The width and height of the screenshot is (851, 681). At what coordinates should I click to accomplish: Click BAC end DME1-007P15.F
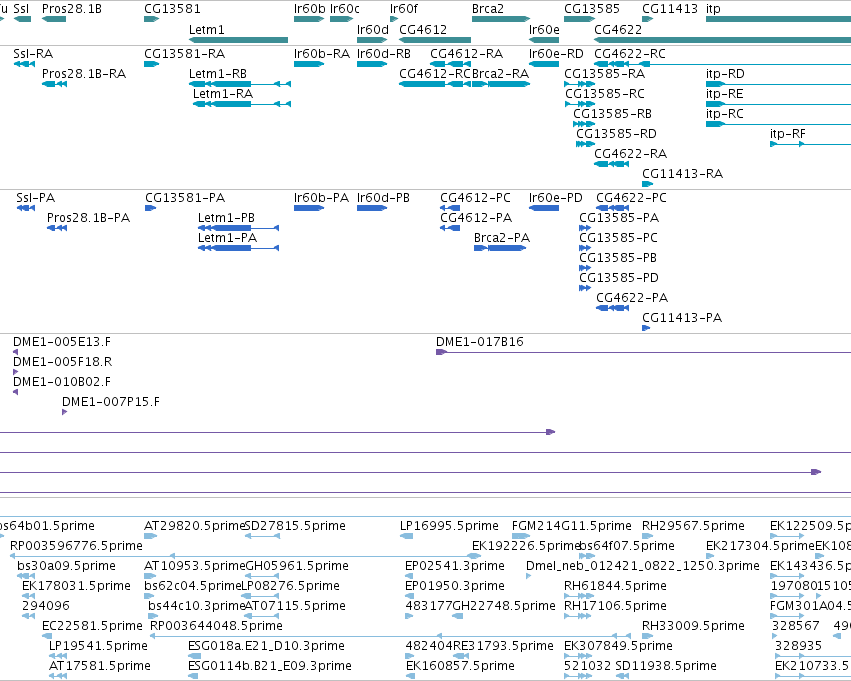[111, 402]
